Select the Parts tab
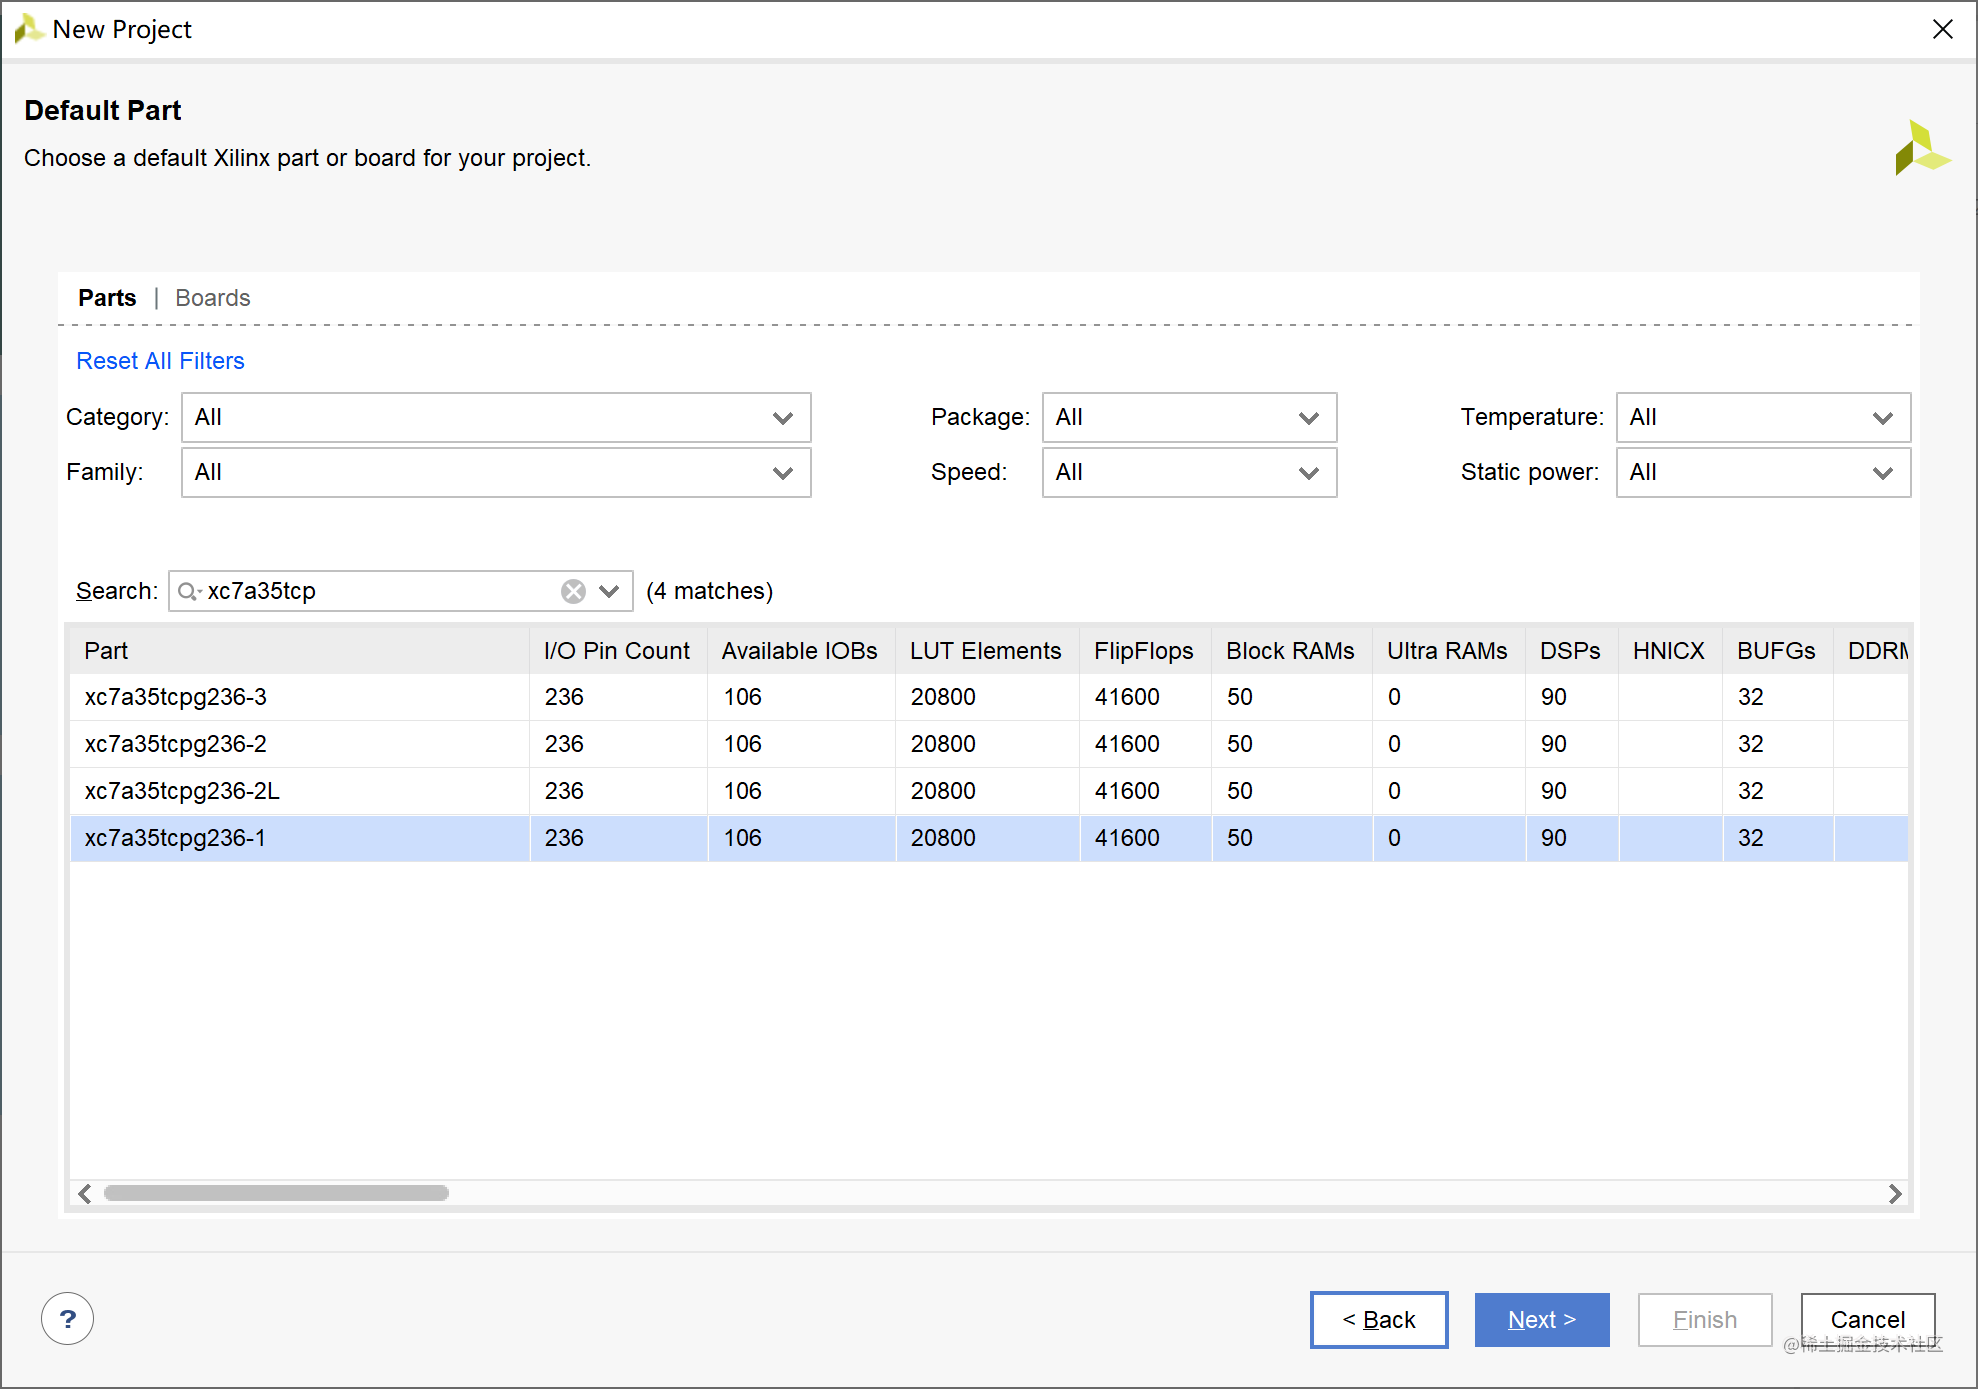Image resolution: width=1978 pixels, height=1389 pixels. click(x=107, y=298)
